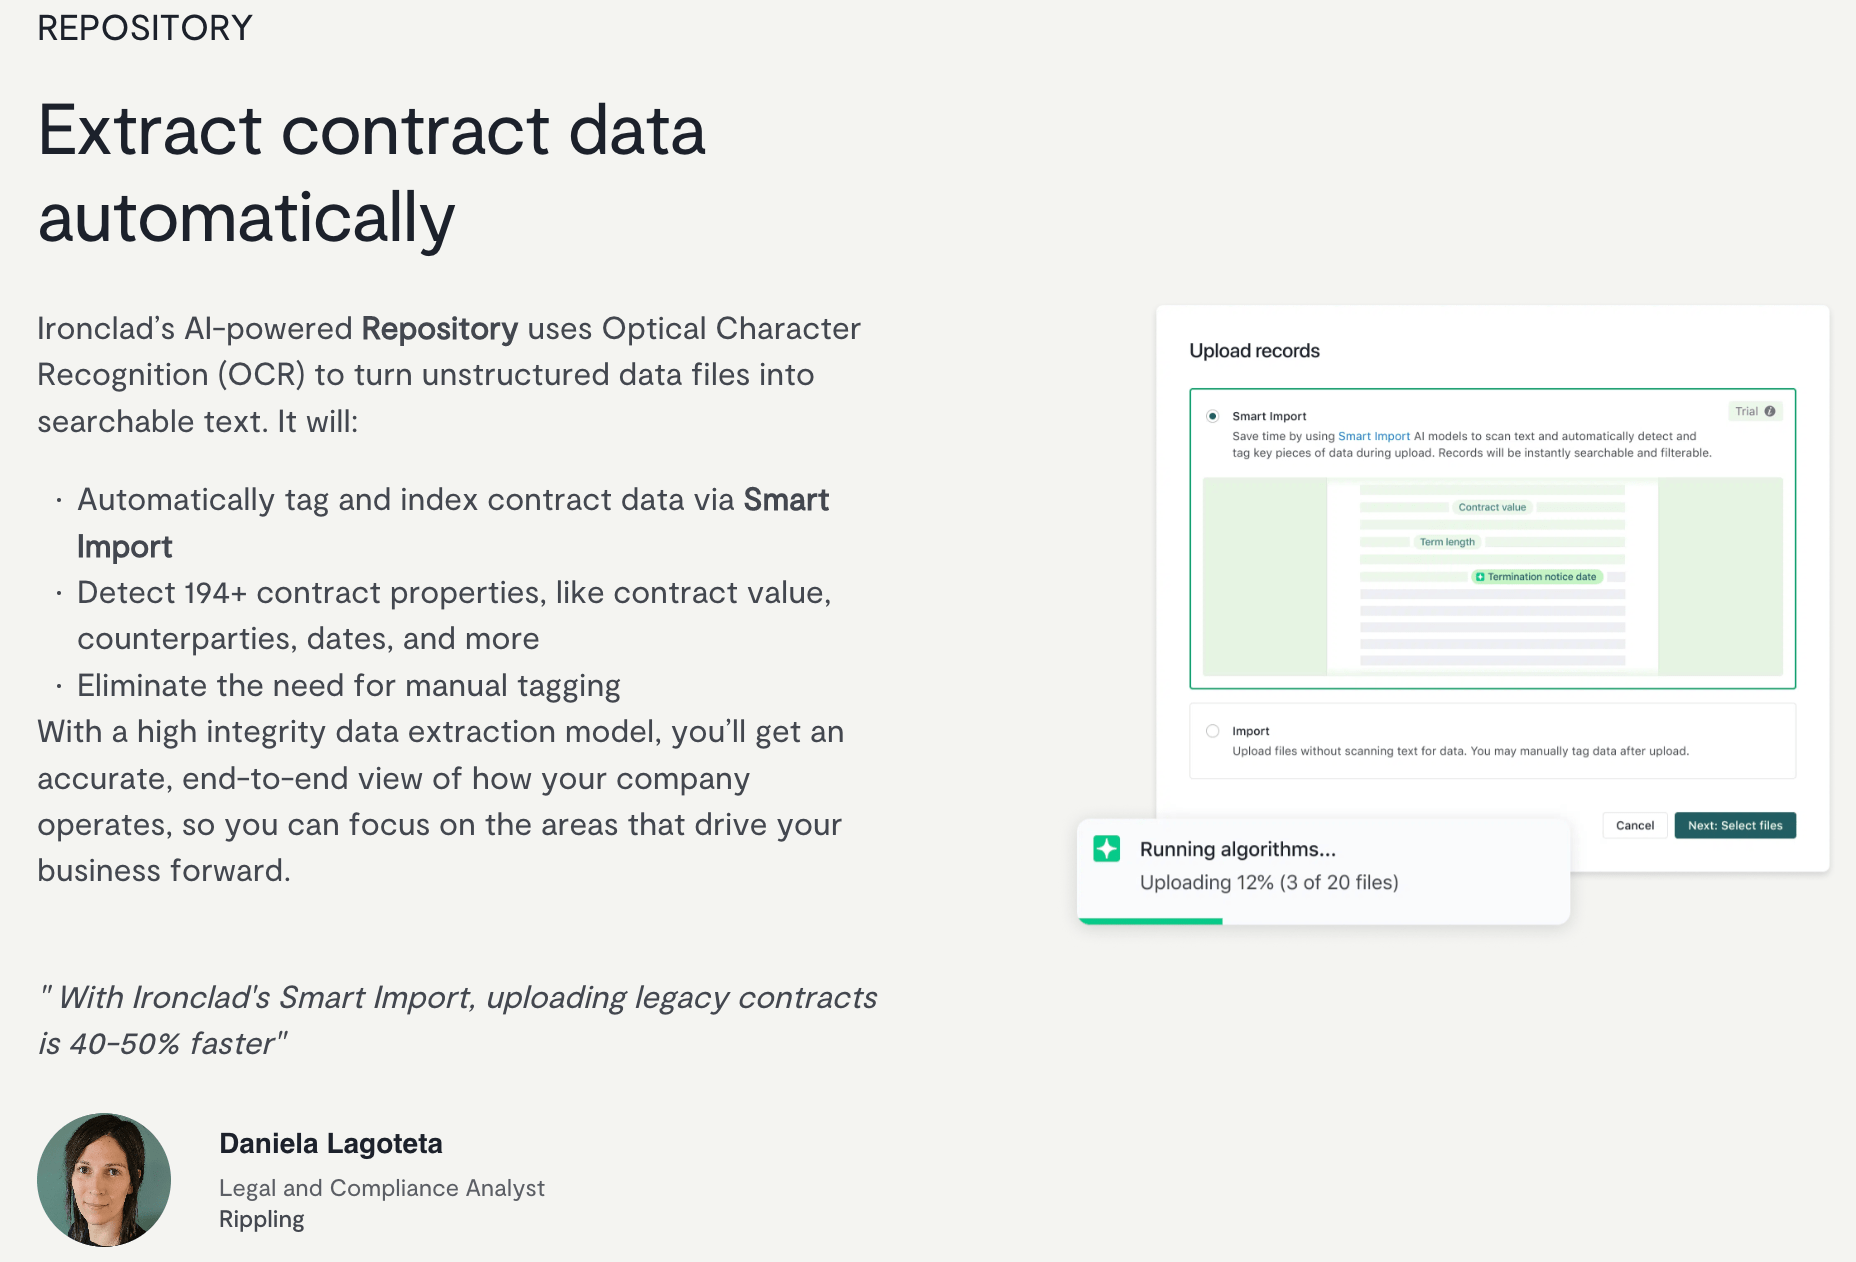
Task: Select the Smart Import radio button
Action: [x=1212, y=415]
